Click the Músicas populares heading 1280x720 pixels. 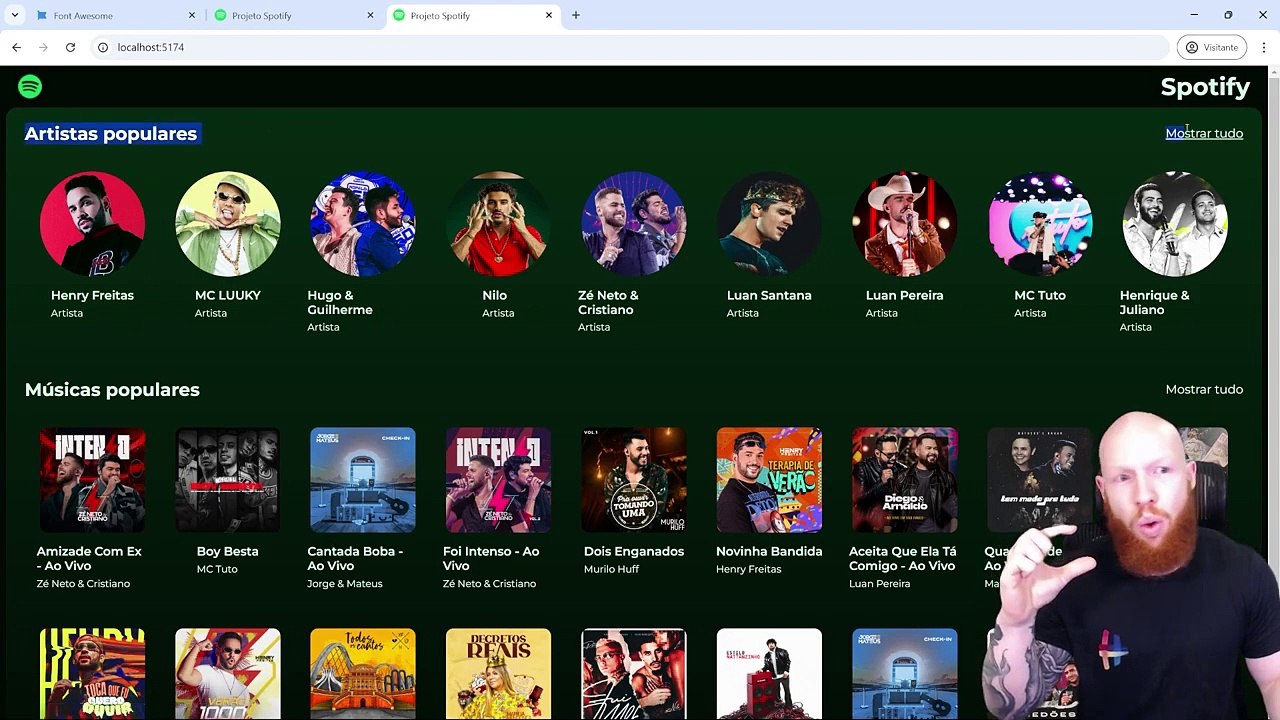coord(112,389)
